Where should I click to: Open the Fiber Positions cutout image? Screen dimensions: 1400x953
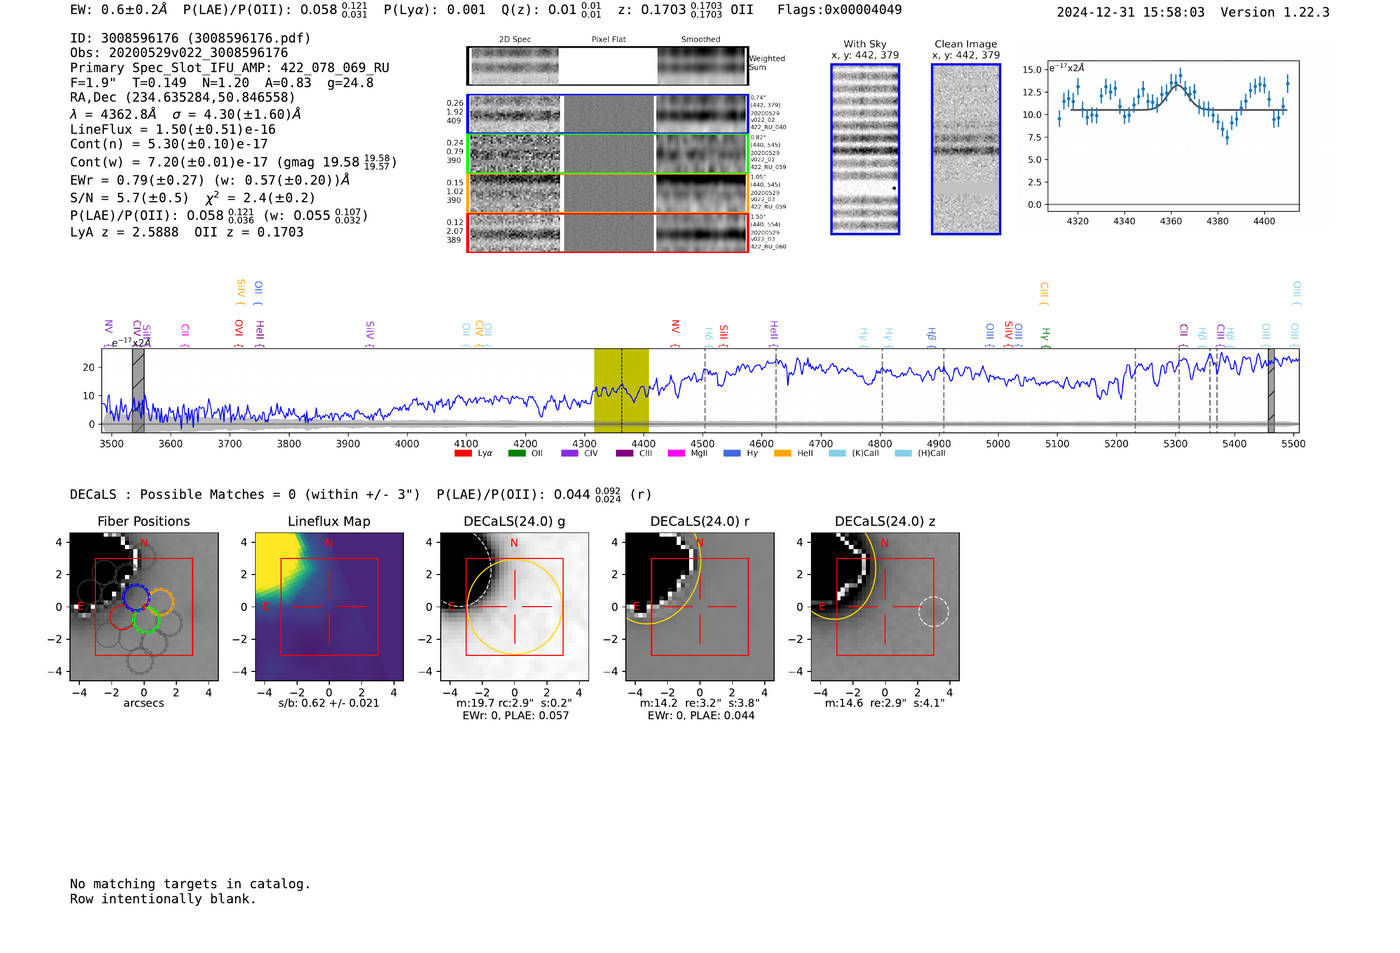pyautogui.click(x=144, y=607)
